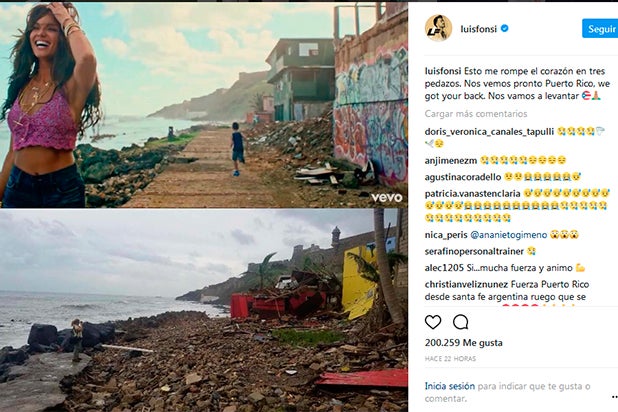This screenshot has width=618, height=412.
Task: Click the Inicia sesión link
Action: tap(450, 384)
